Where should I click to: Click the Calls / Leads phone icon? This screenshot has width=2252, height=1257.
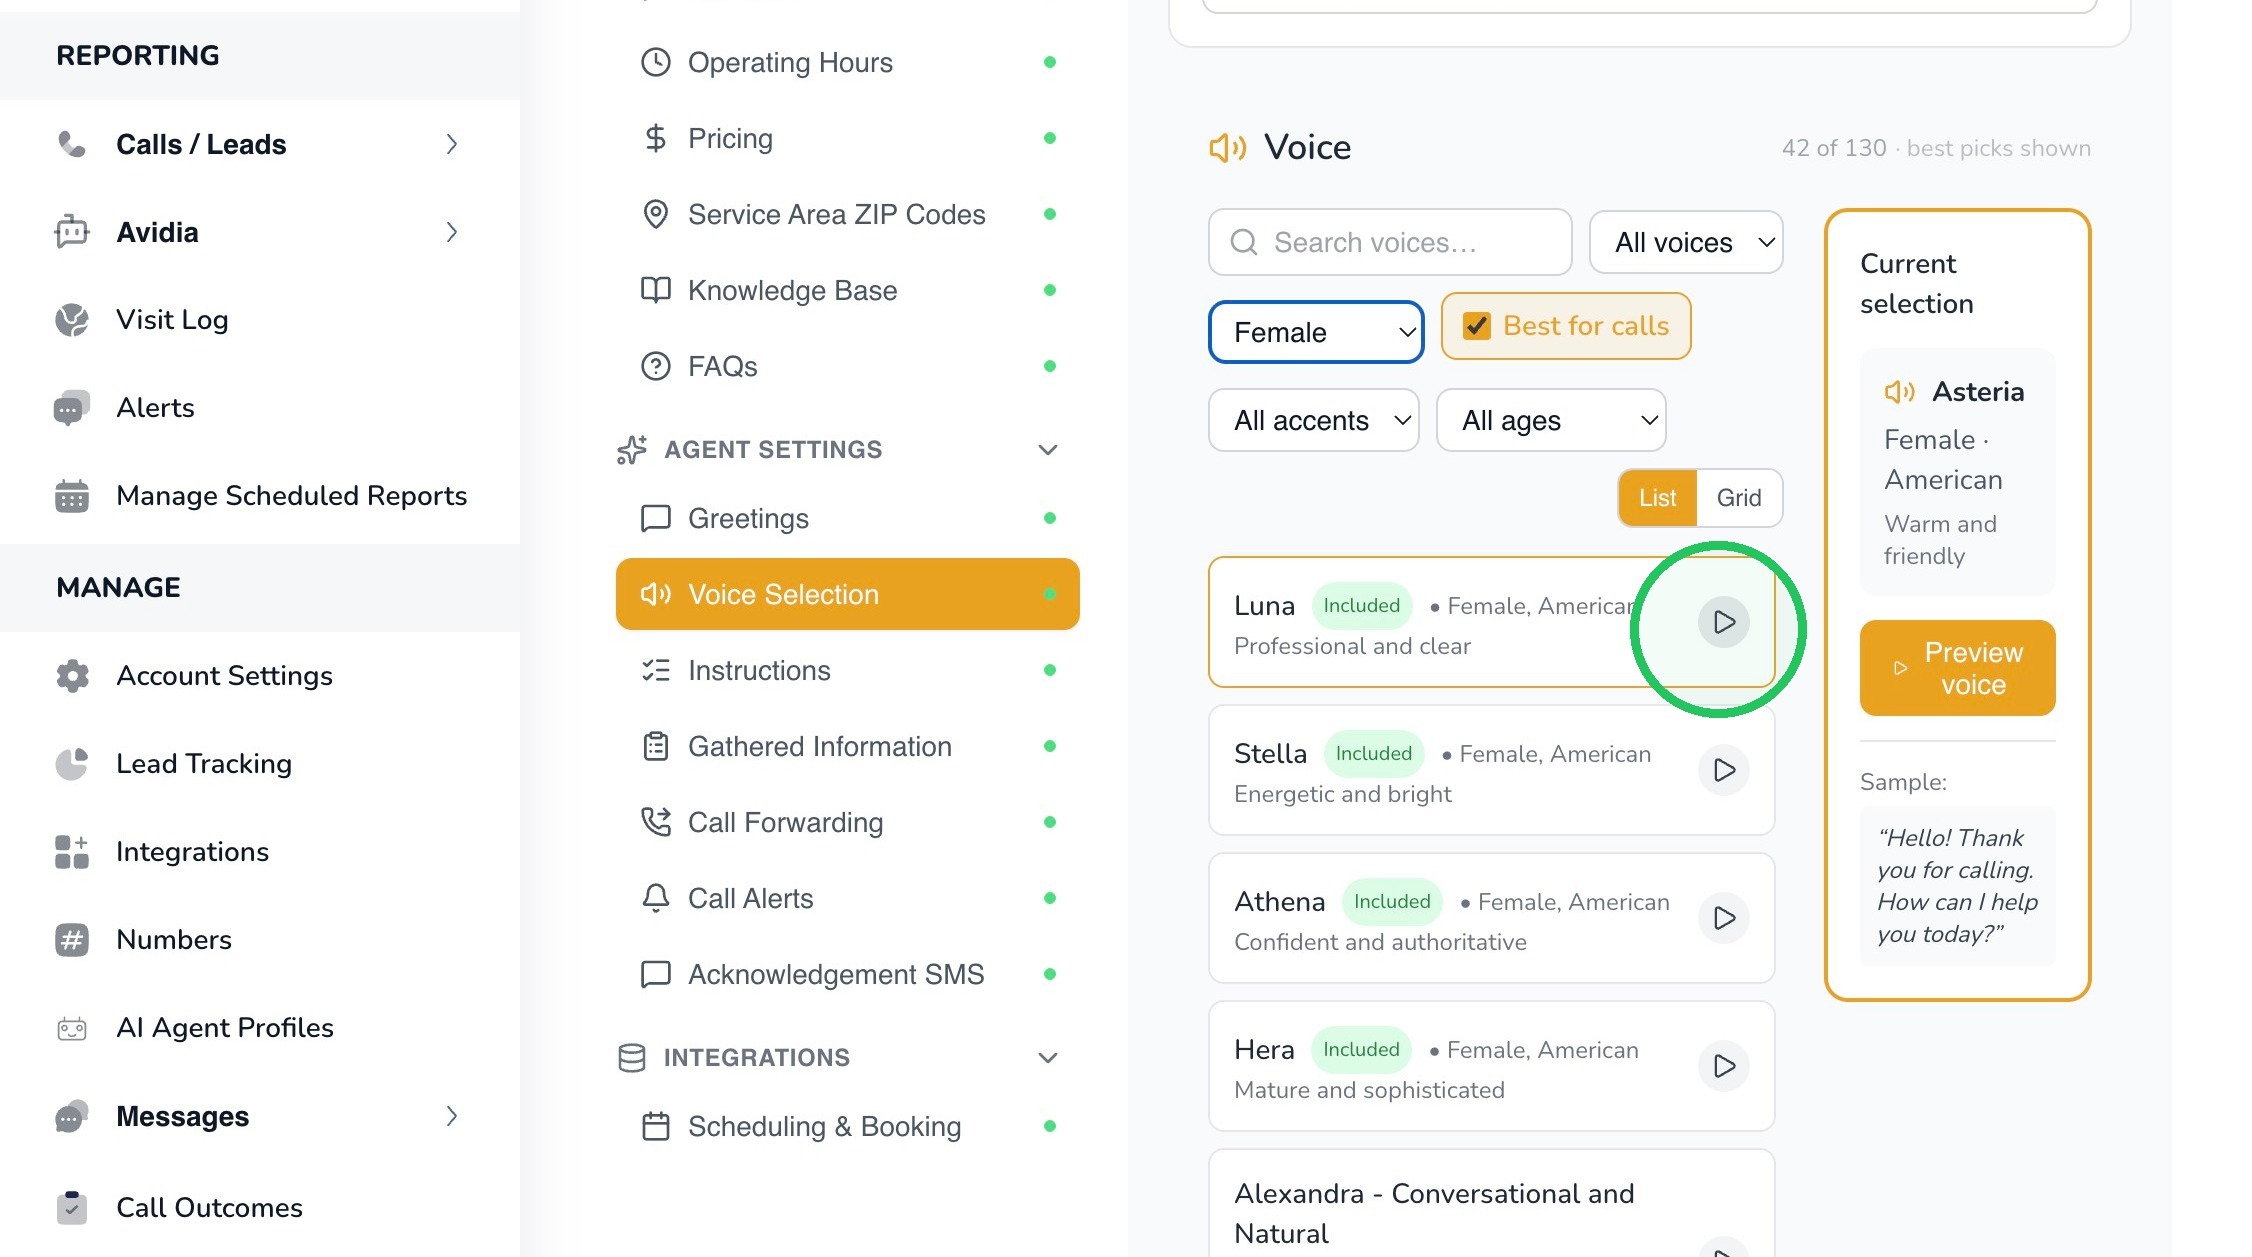71,144
